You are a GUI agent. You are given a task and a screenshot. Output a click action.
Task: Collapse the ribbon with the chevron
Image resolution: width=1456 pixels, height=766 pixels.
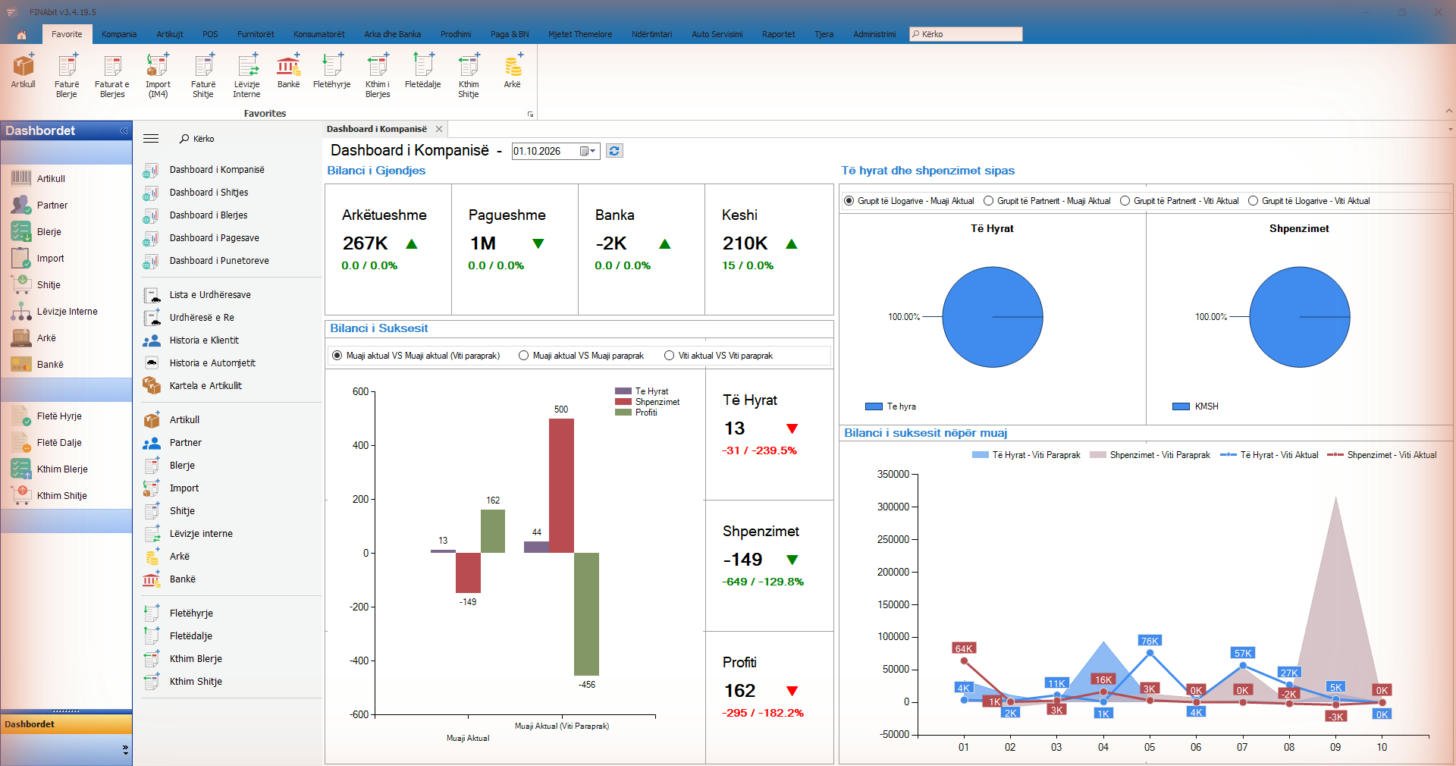tap(1449, 111)
